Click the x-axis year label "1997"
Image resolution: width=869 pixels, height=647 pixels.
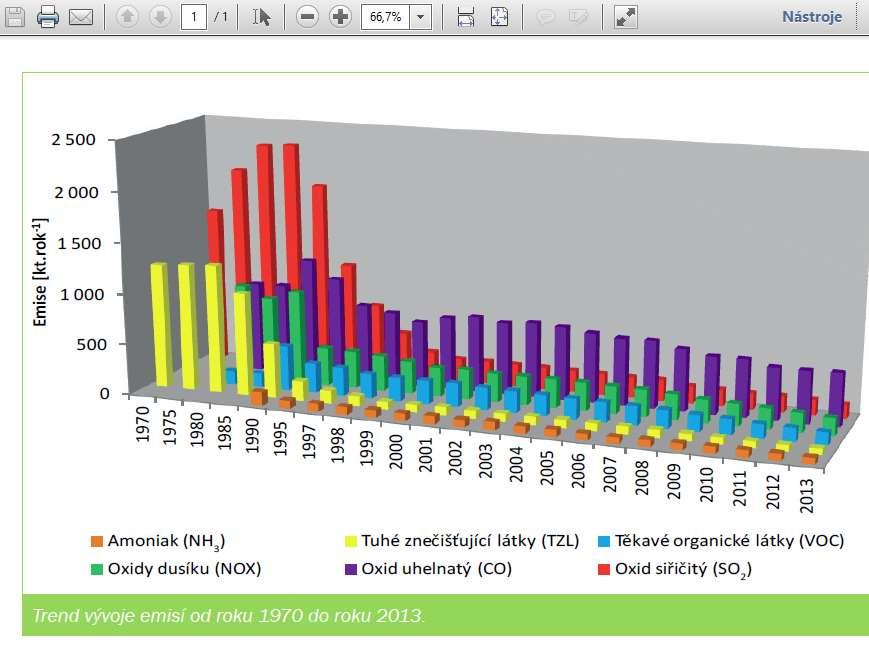(309, 442)
